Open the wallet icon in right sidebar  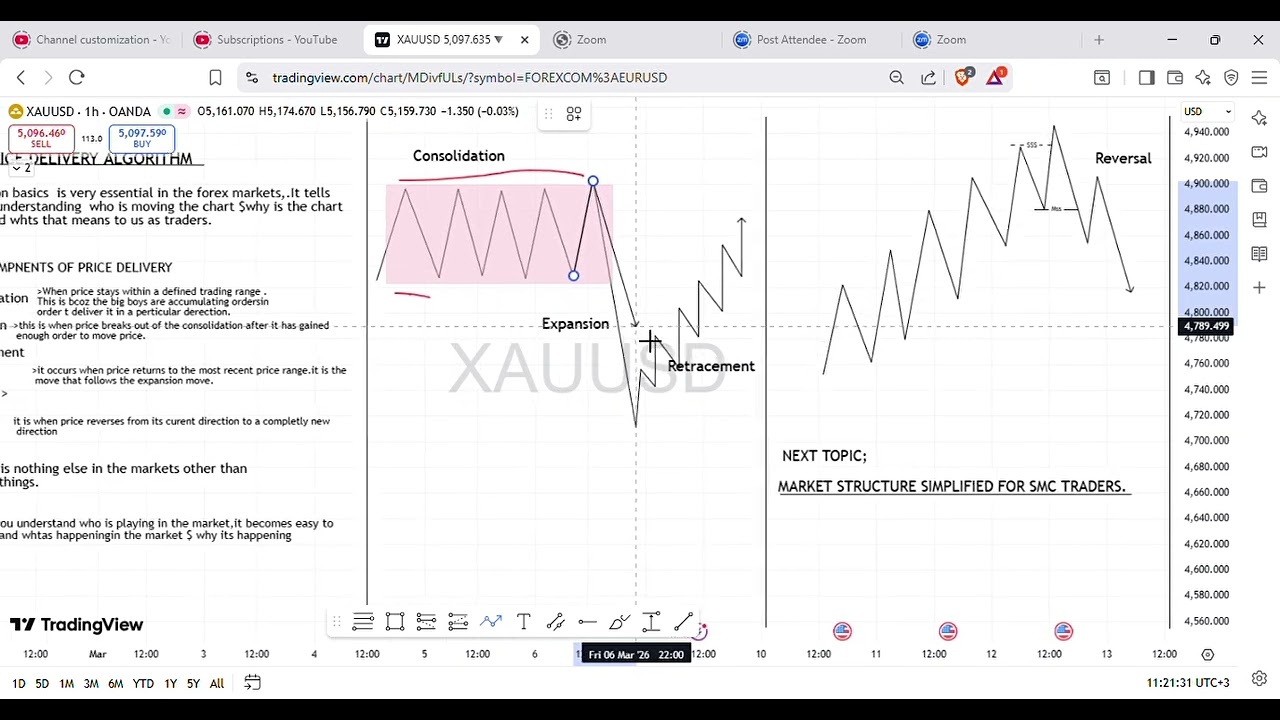pos(1259,186)
